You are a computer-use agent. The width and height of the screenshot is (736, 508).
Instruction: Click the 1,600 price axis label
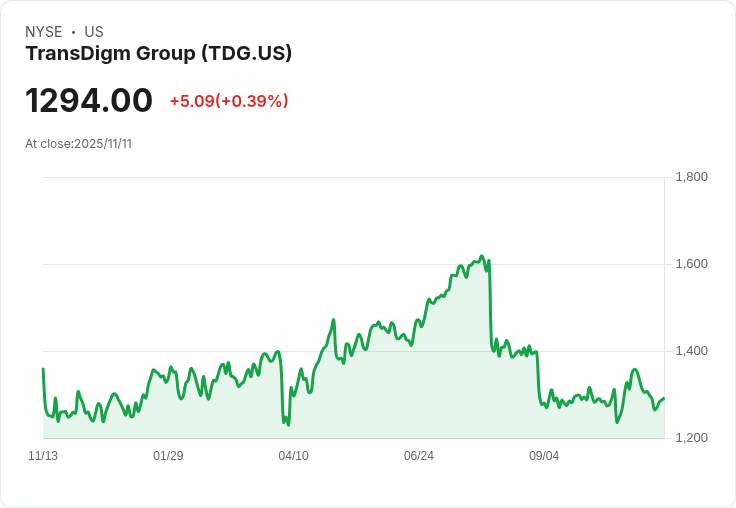coord(691,264)
